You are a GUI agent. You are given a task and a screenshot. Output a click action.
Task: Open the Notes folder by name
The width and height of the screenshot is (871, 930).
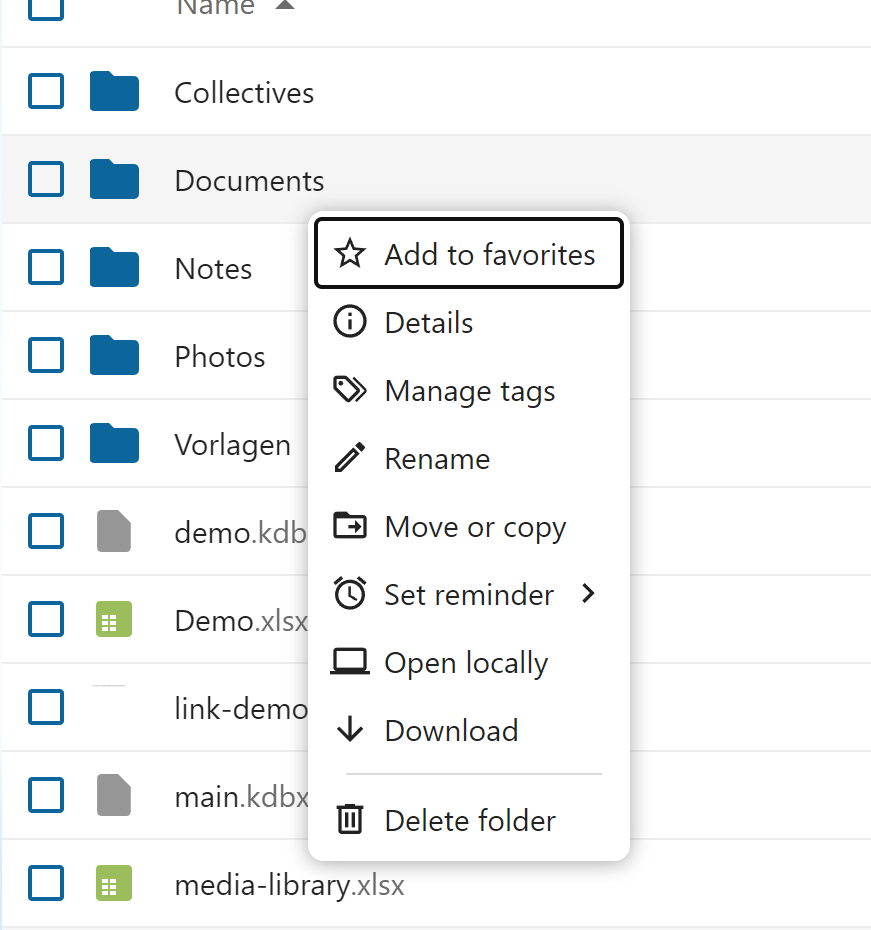tap(213, 269)
